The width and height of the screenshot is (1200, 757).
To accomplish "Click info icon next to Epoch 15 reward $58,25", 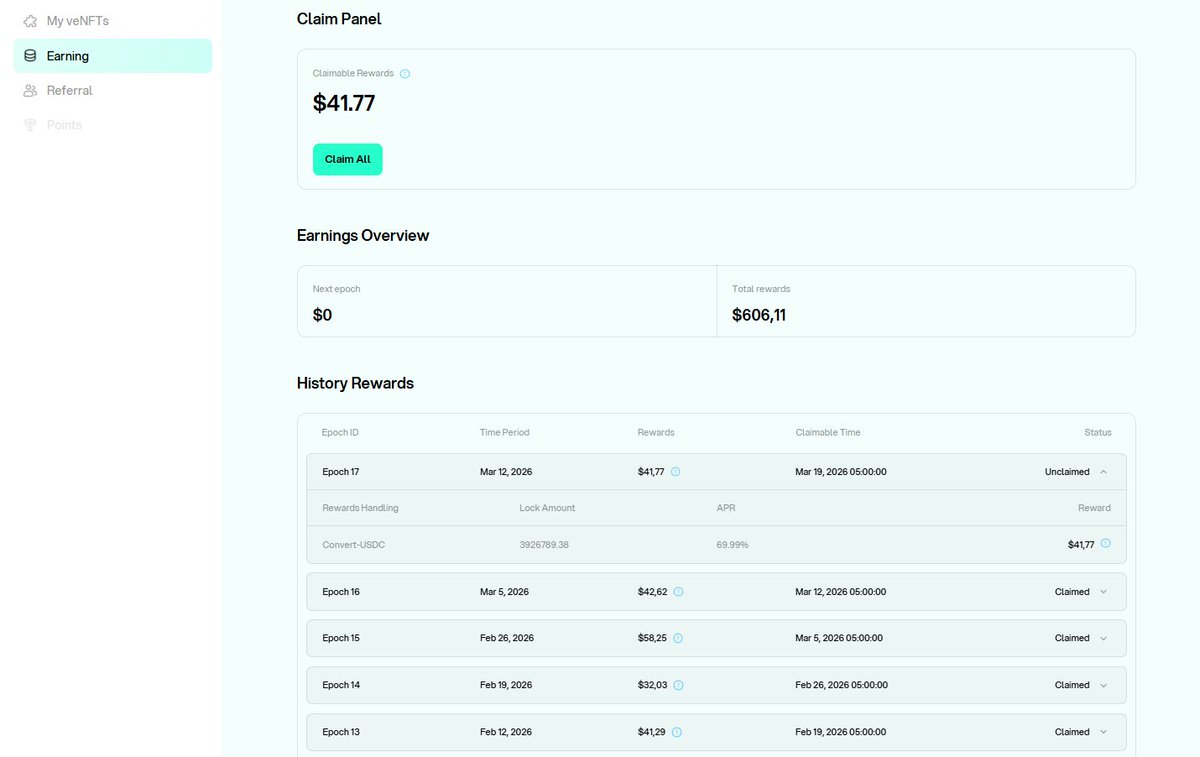I will pyautogui.click(x=678, y=638).
